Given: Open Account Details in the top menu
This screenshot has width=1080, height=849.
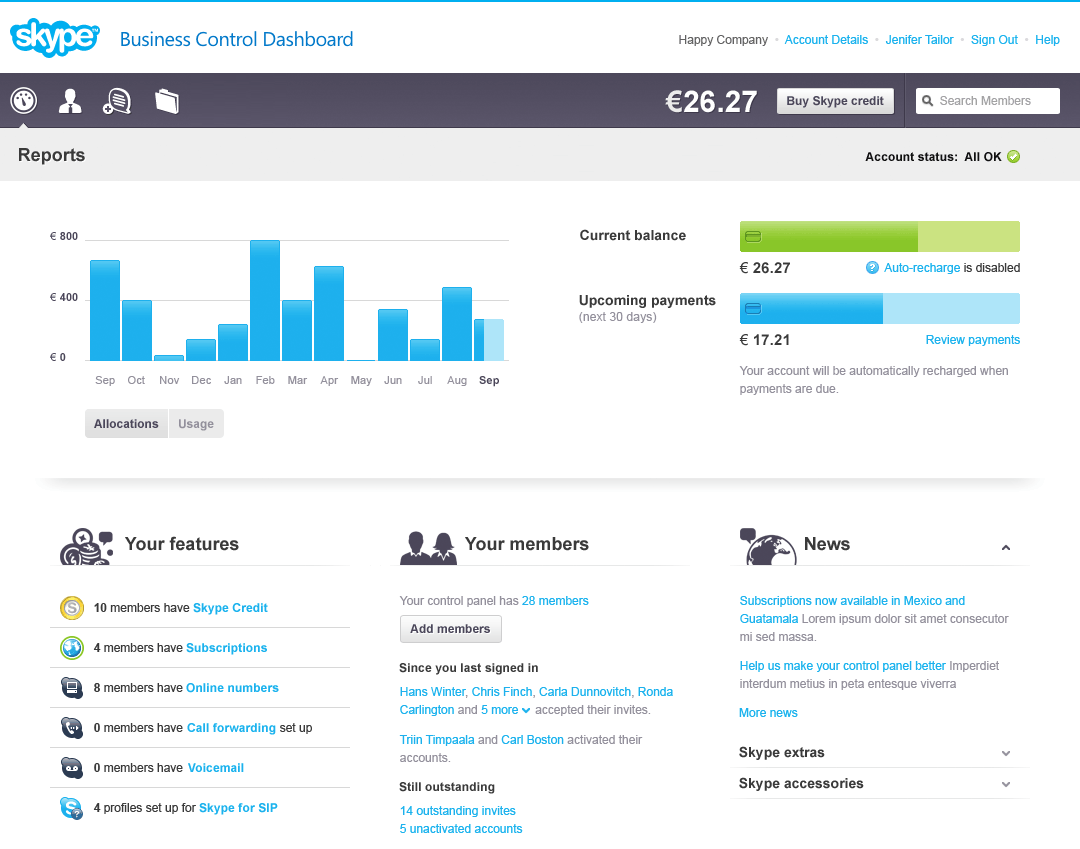Looking at the screenshot, I should tap(826, 40).
